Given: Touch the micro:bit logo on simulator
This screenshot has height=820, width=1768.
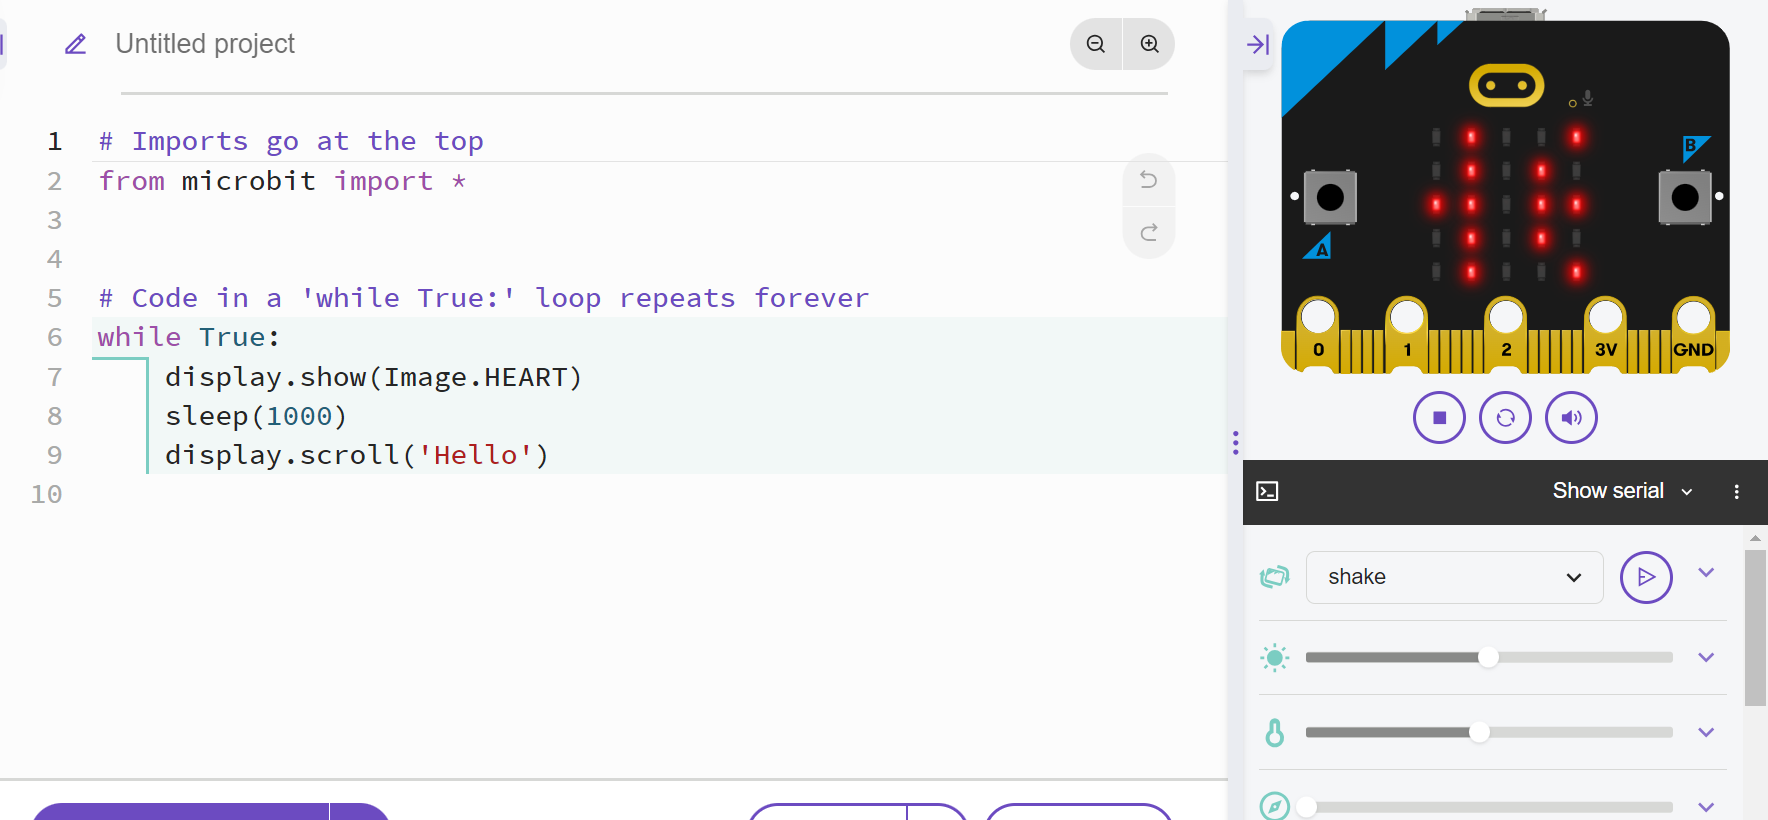Looking at the screenshot, I should [1506, 86].
